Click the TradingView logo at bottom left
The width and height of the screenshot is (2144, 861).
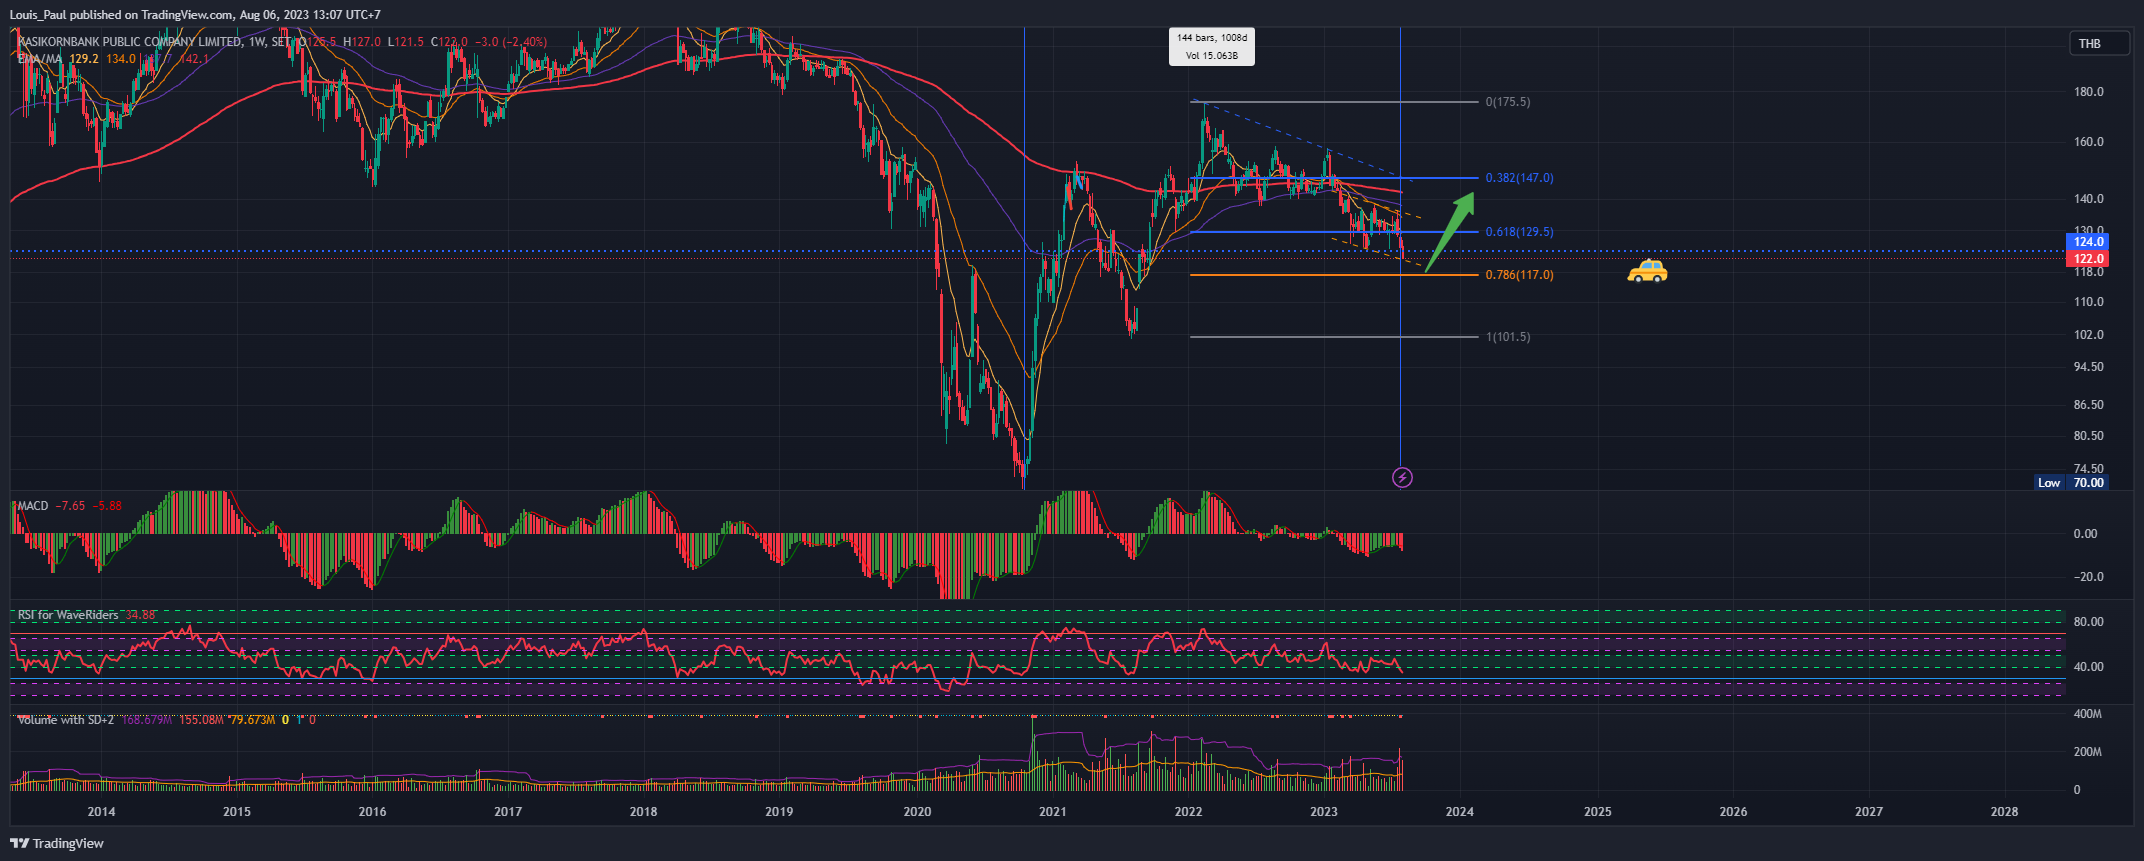click(57, 843)
